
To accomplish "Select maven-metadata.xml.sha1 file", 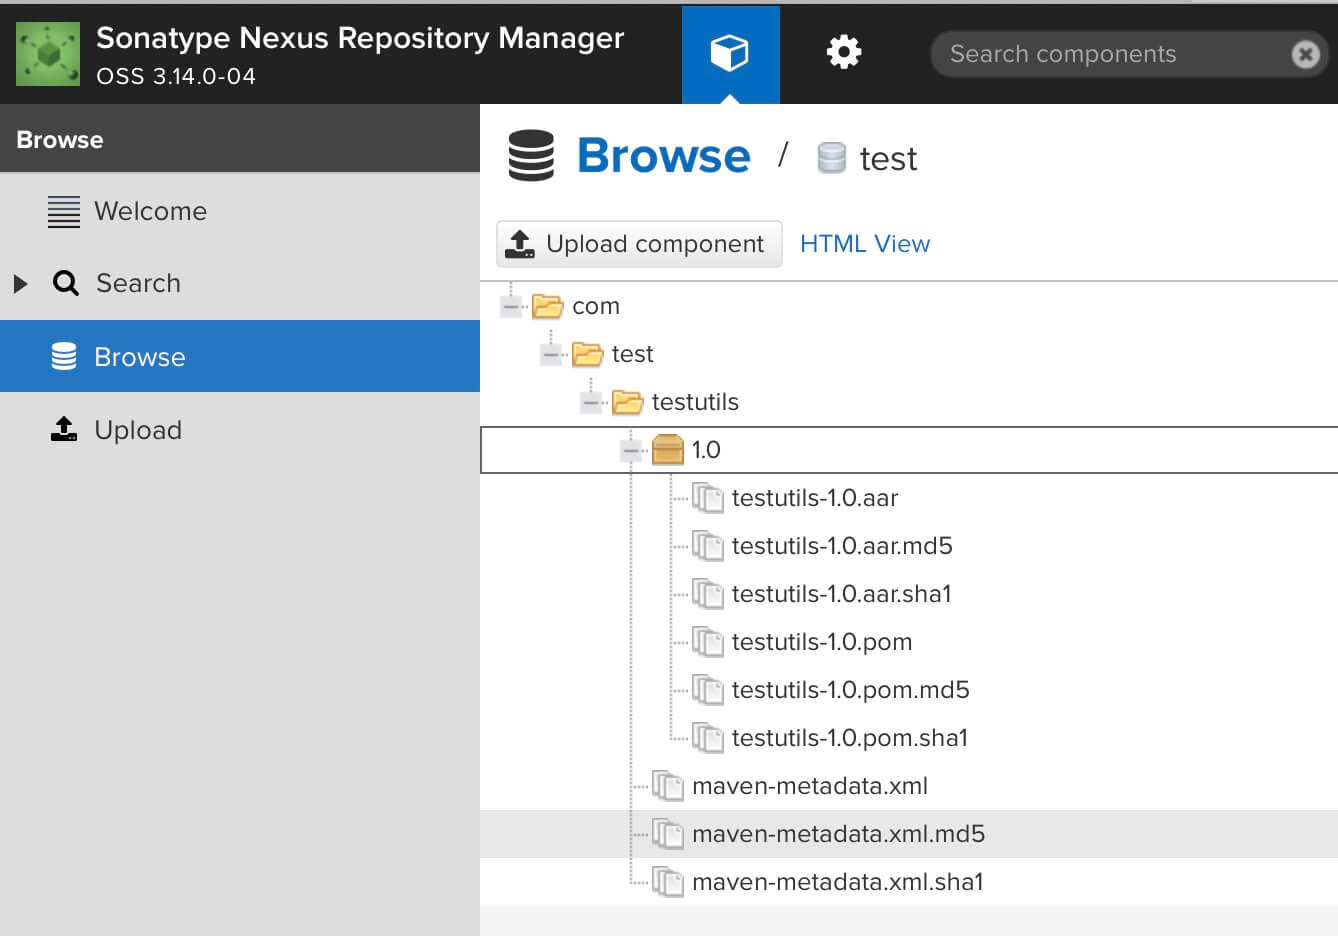I will 837,882.
